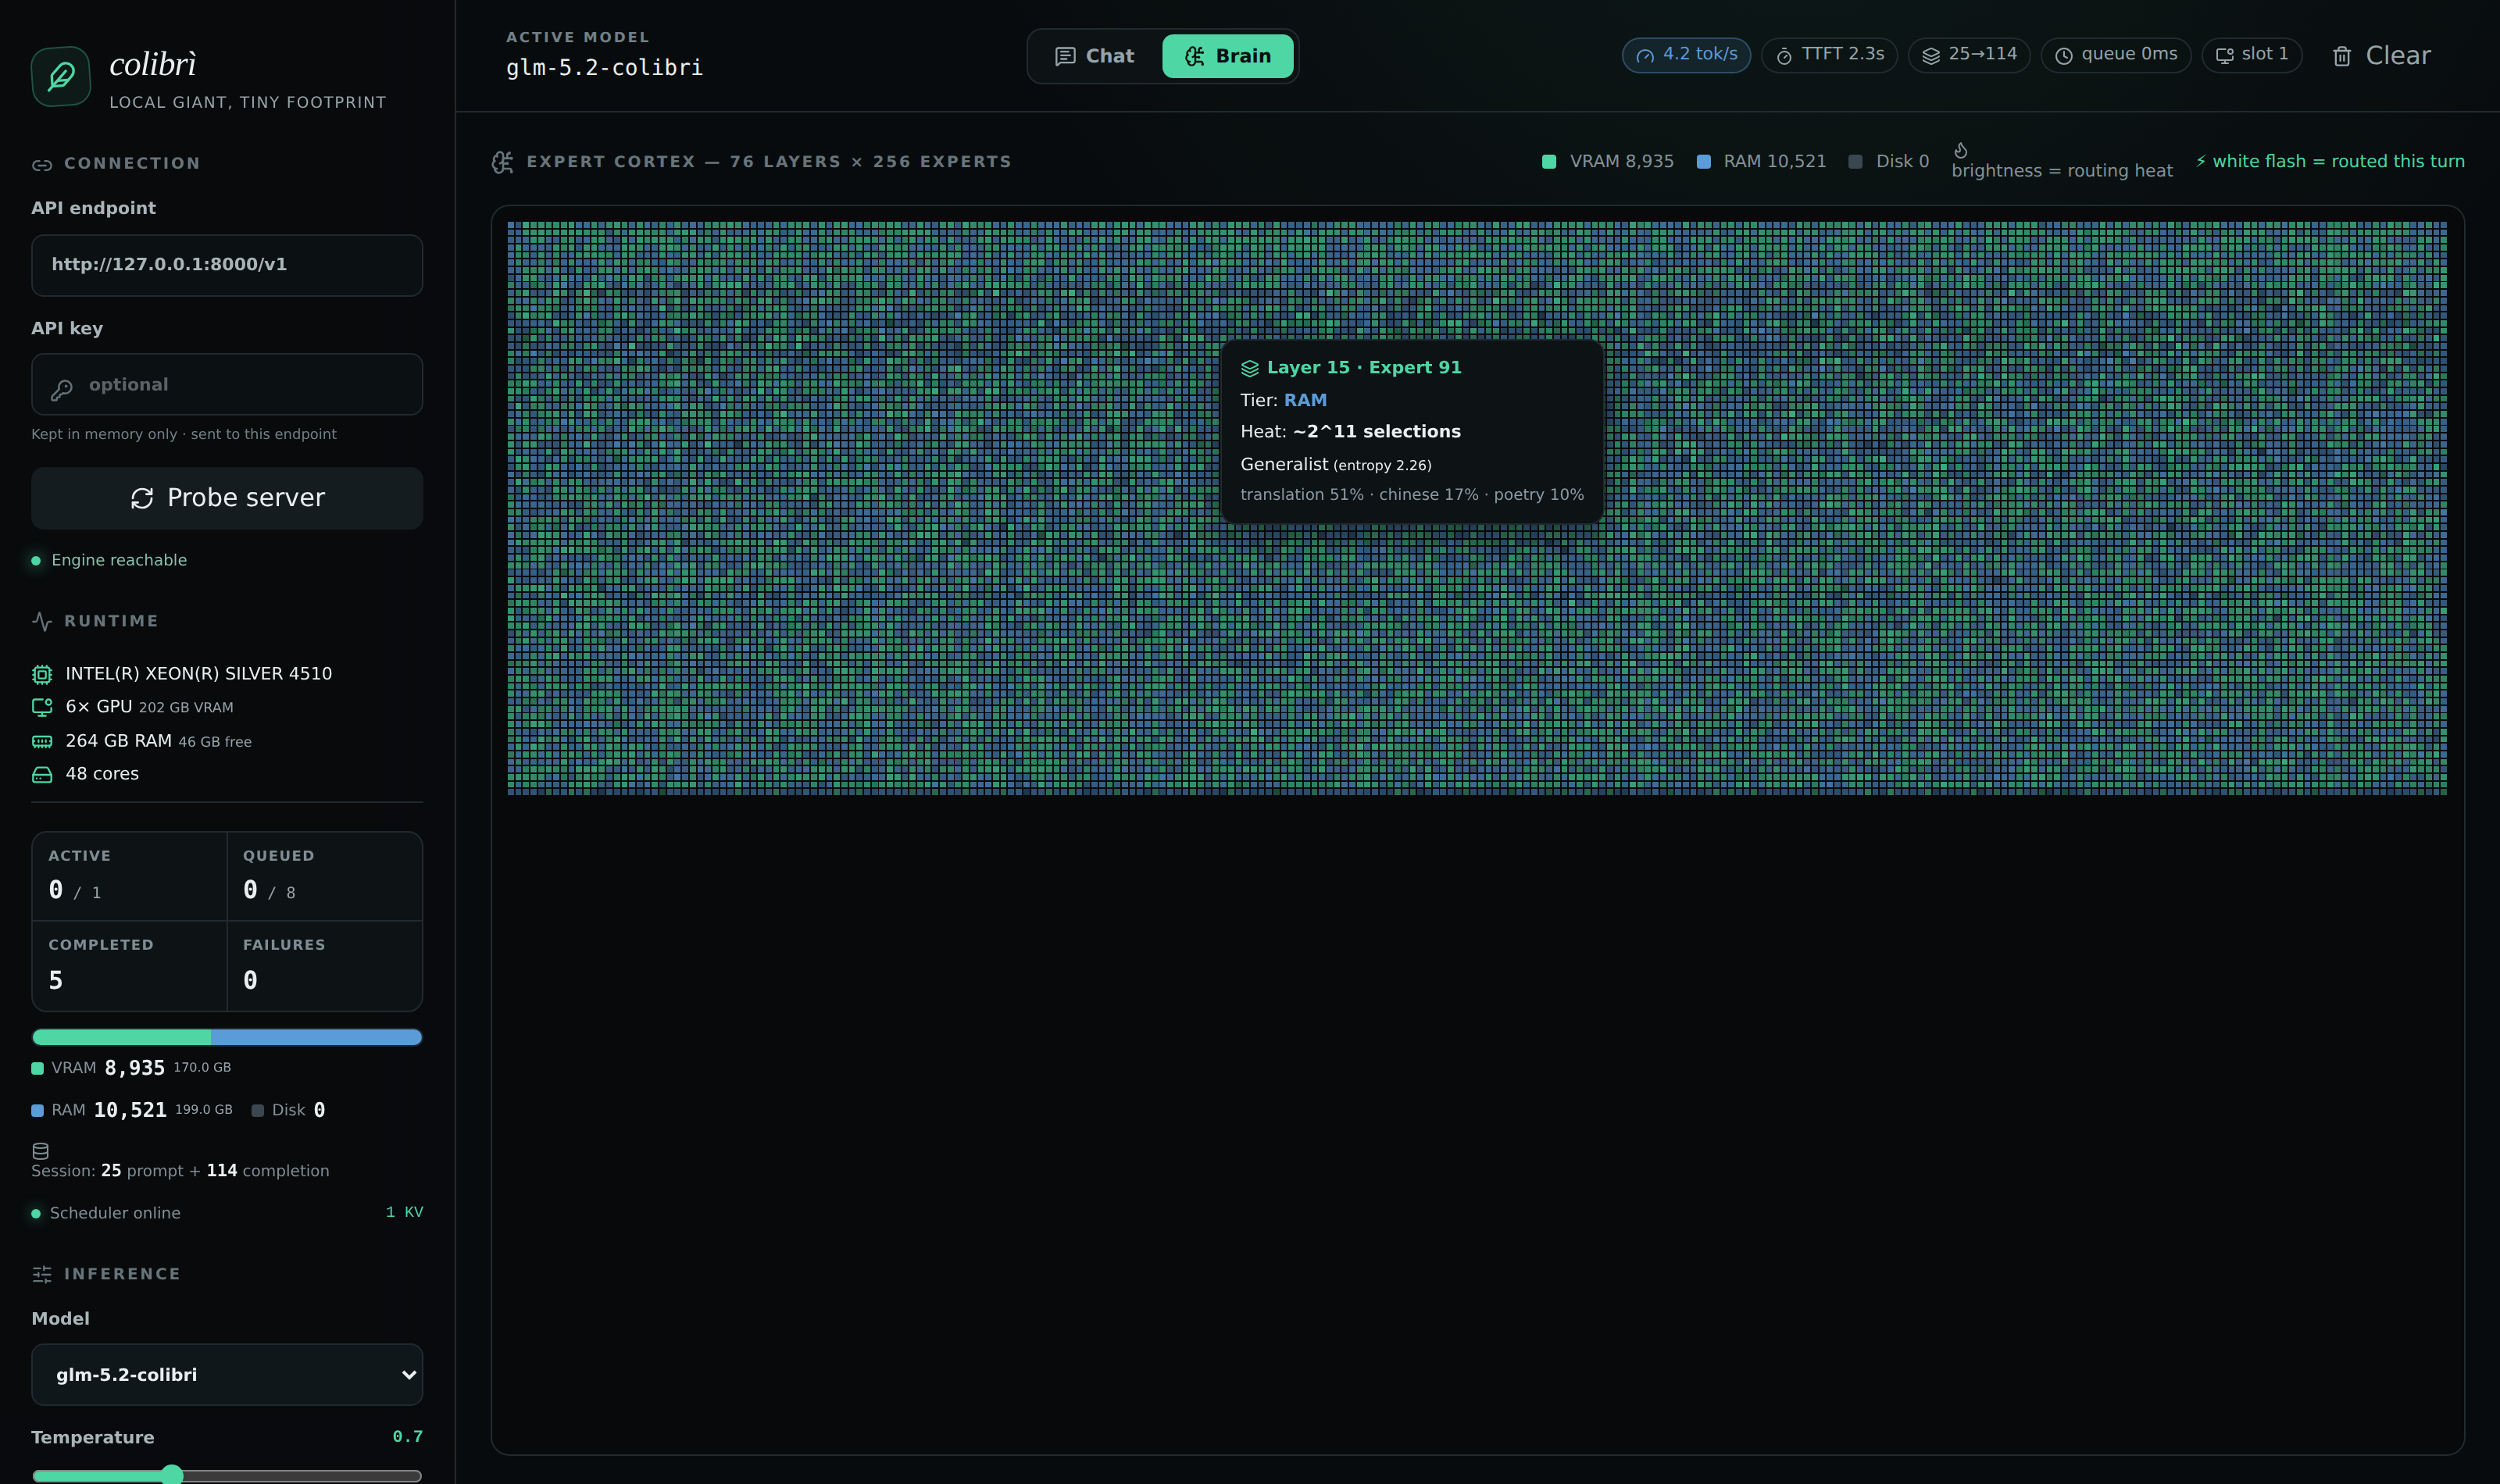Click the Queued 0 / 8 stat cell
The image size is (2500, 1484).
(325, 876)
